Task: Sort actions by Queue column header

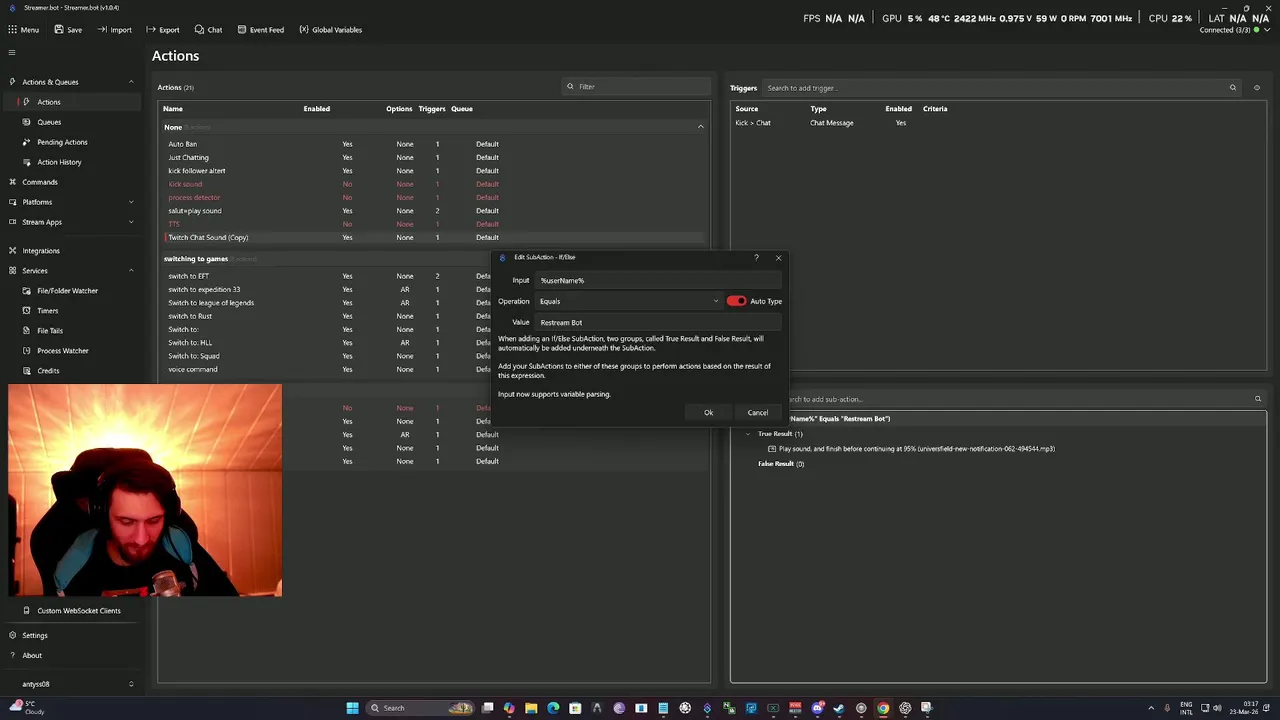Action: click(461, 109)
